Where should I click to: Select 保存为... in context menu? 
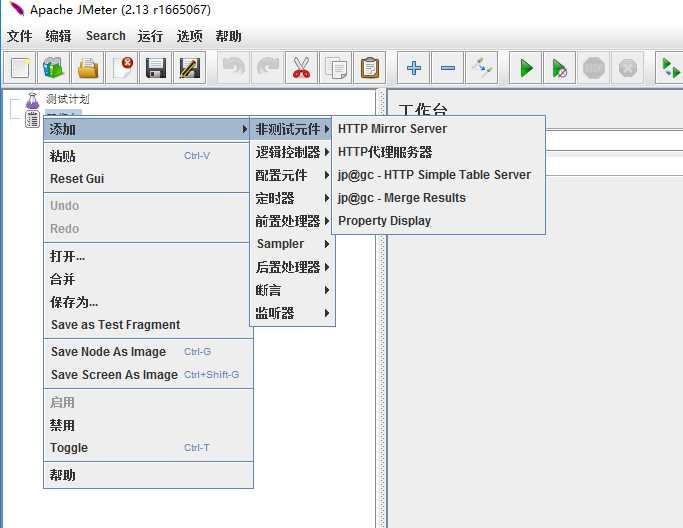tap(148, 302)
